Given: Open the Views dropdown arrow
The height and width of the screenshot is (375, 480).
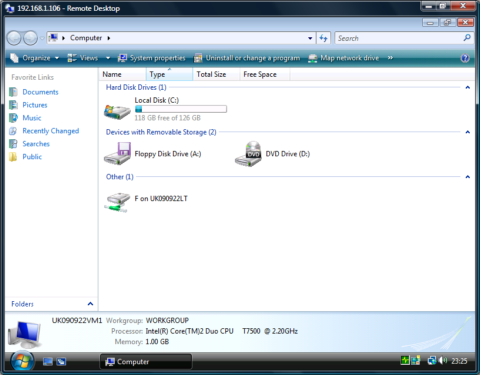Looking at the screenshot, I should [108, 58].
